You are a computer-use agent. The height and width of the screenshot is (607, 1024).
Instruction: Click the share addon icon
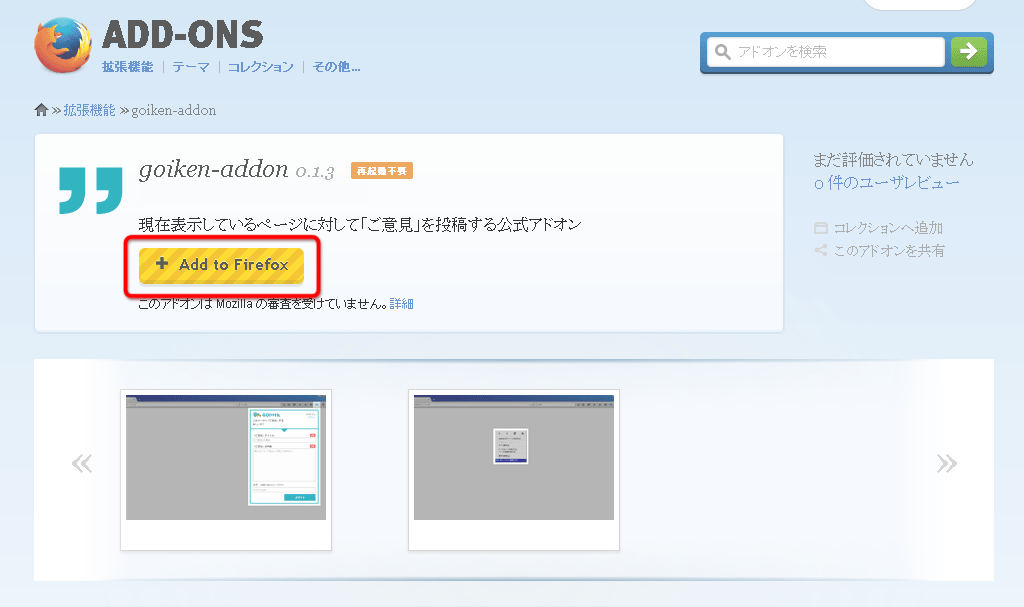coord(821,250)
